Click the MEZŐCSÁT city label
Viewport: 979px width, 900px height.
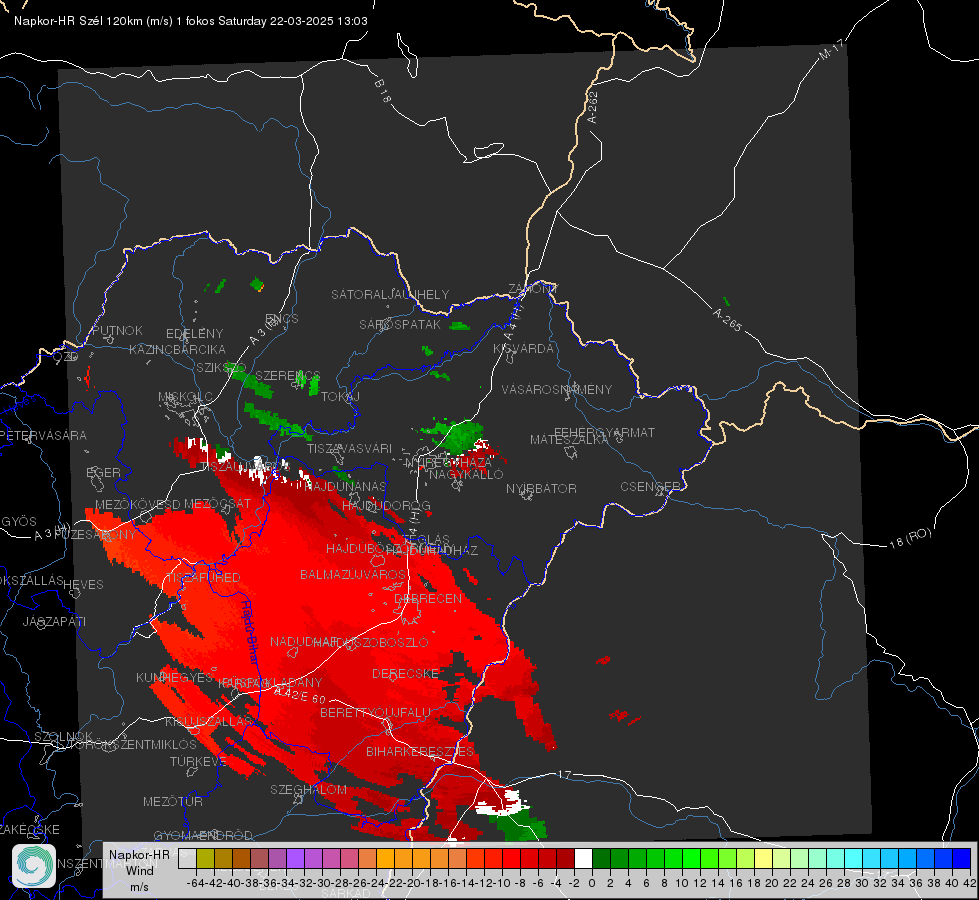[217, 503]
